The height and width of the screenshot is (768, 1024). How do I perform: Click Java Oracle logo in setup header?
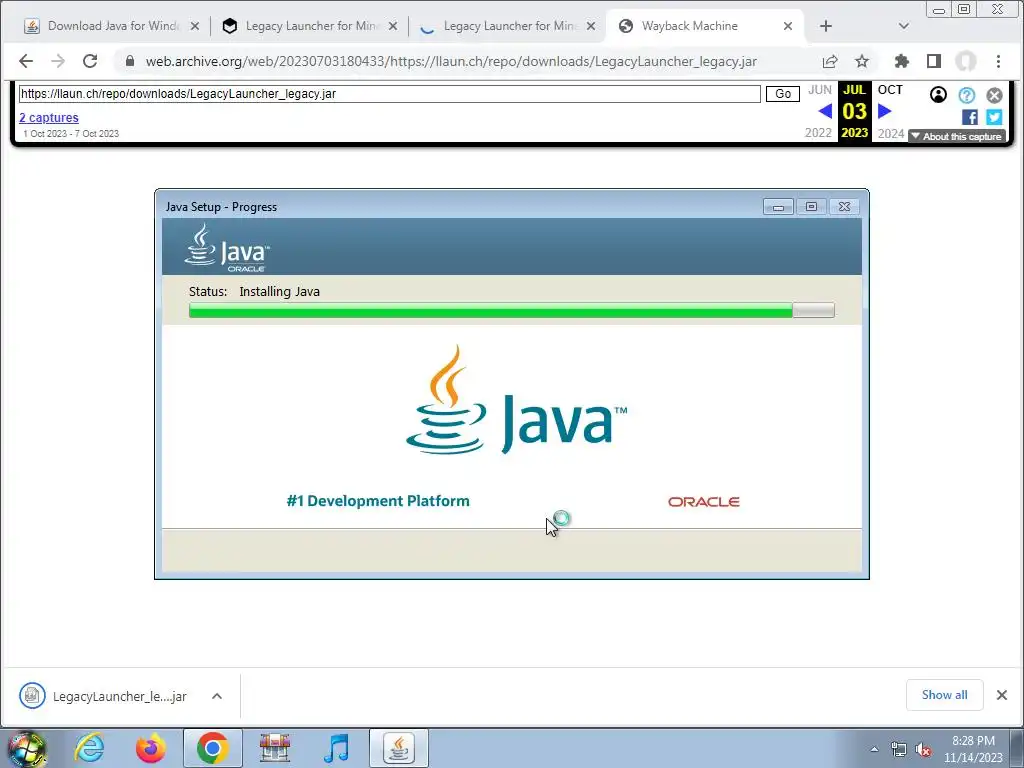click(x=227, y=248)
